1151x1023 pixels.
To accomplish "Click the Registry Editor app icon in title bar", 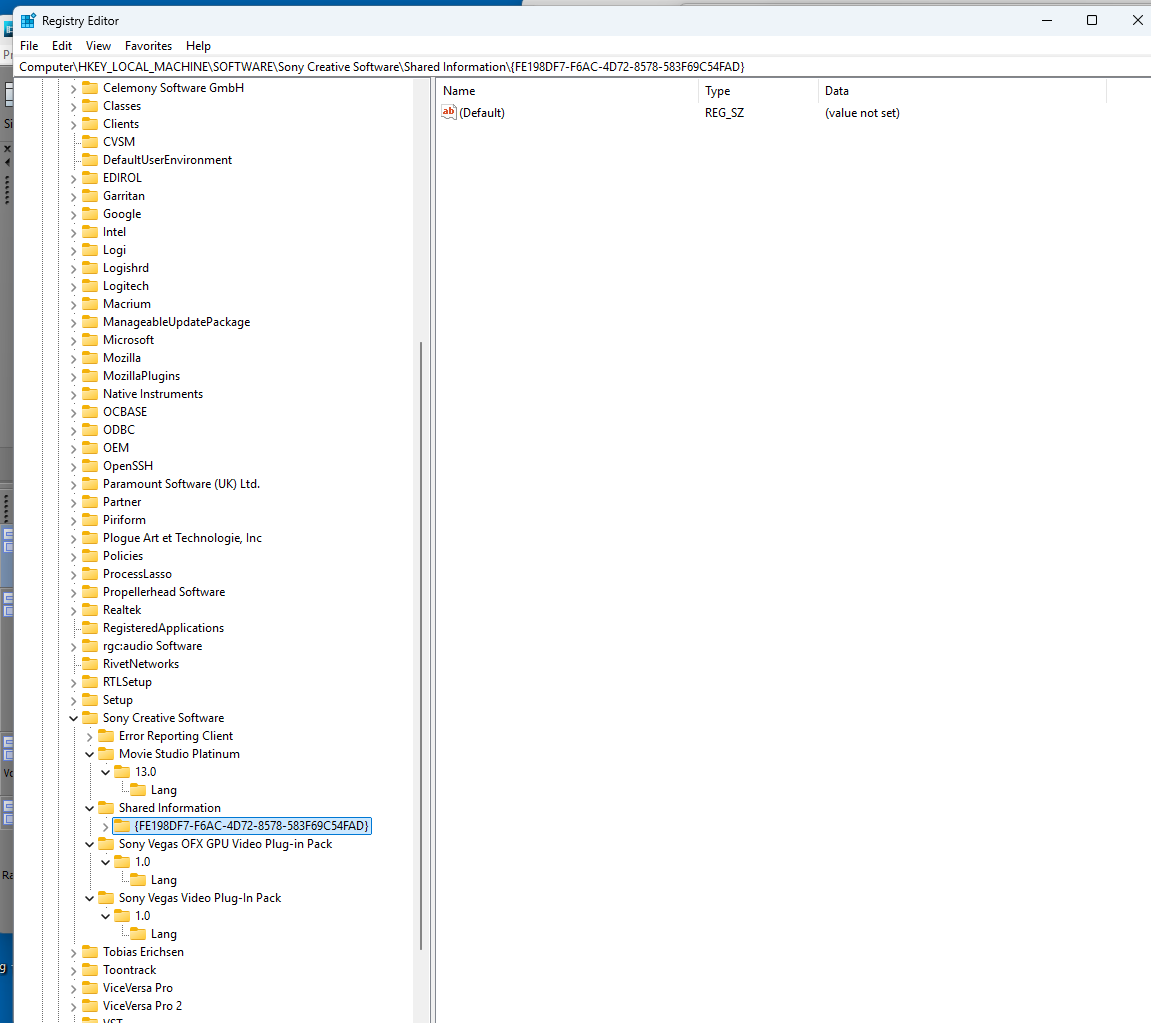I will click(28, 21).
